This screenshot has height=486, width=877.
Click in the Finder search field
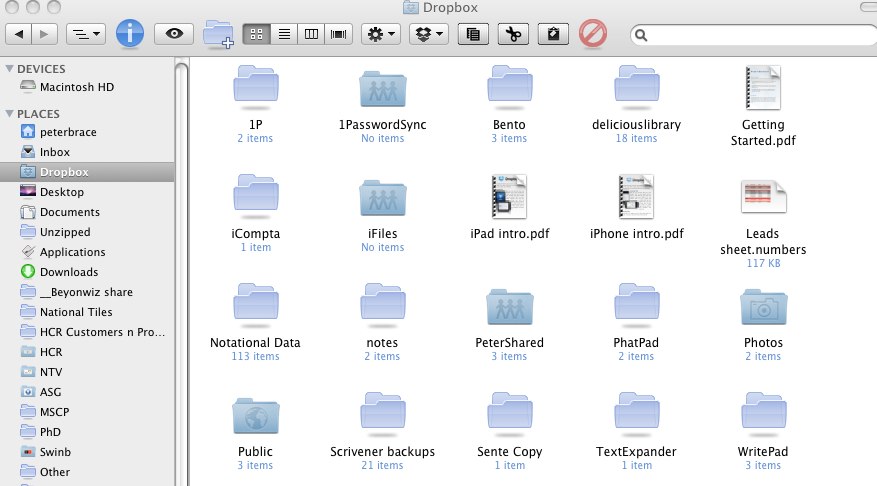755,35
